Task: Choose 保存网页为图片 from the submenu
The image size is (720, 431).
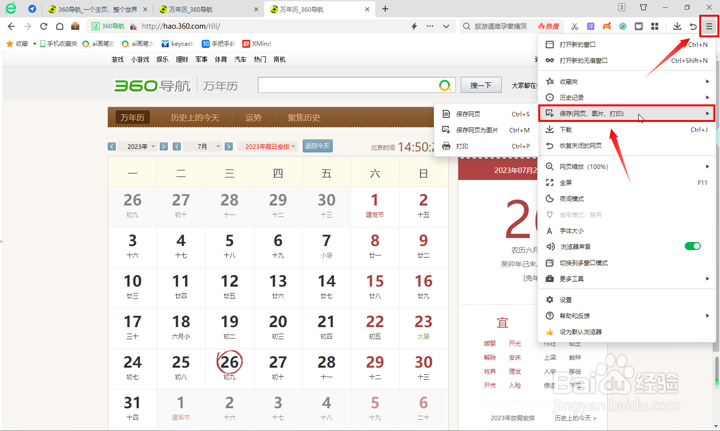Action: click(x=485, y=130)
